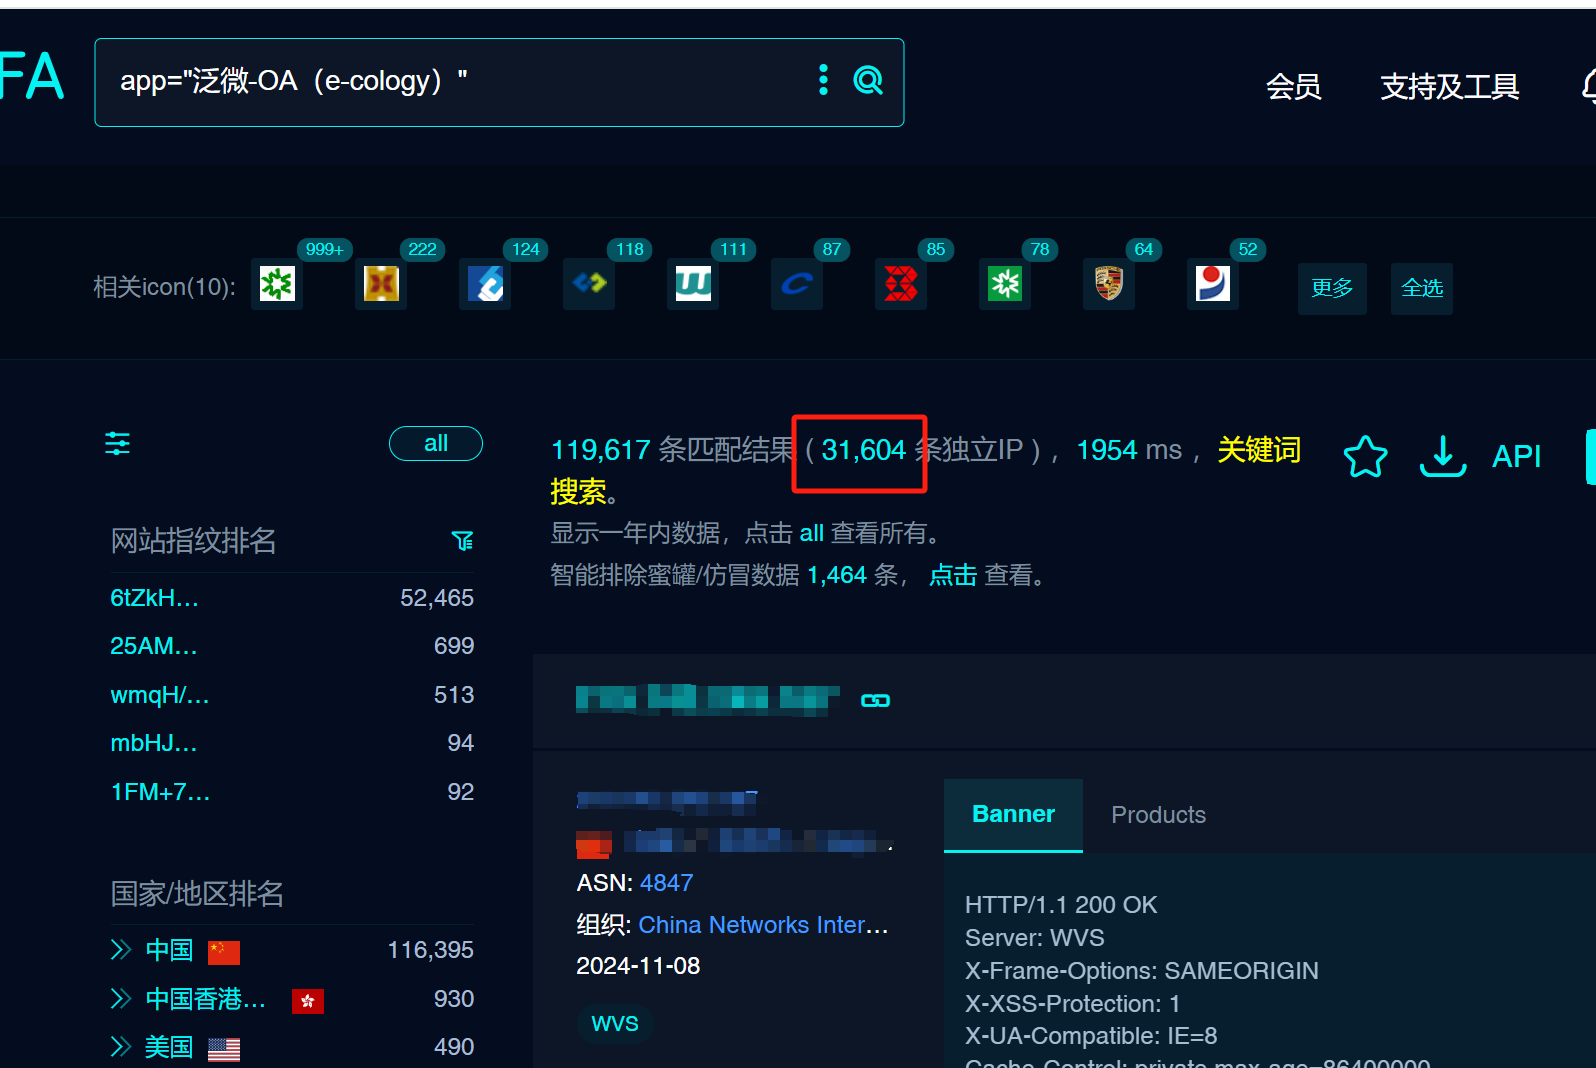Image resolution: width=1596 pixels, height=1068 pixels.
Task: Click the 'Server: WVS' banner line
Action: pyautogui.click(x=1034, y=938)
